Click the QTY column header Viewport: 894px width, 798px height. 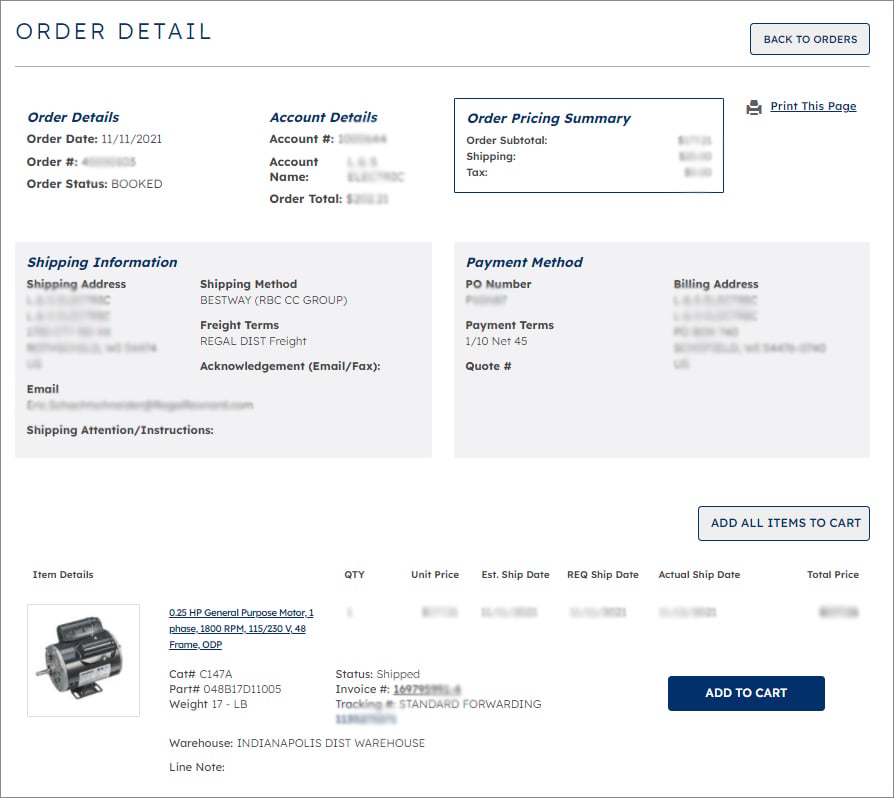pyautogui.click(x=354, y=575)
